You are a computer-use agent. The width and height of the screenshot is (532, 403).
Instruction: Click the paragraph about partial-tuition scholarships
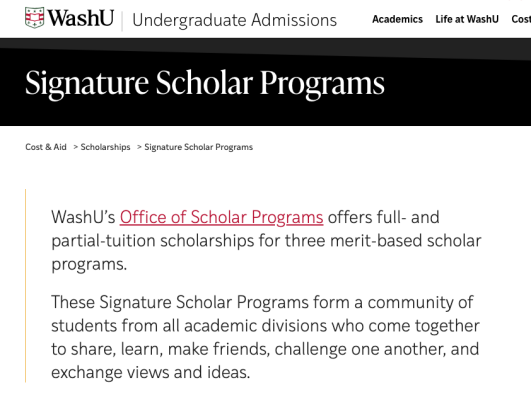point(266,241)
